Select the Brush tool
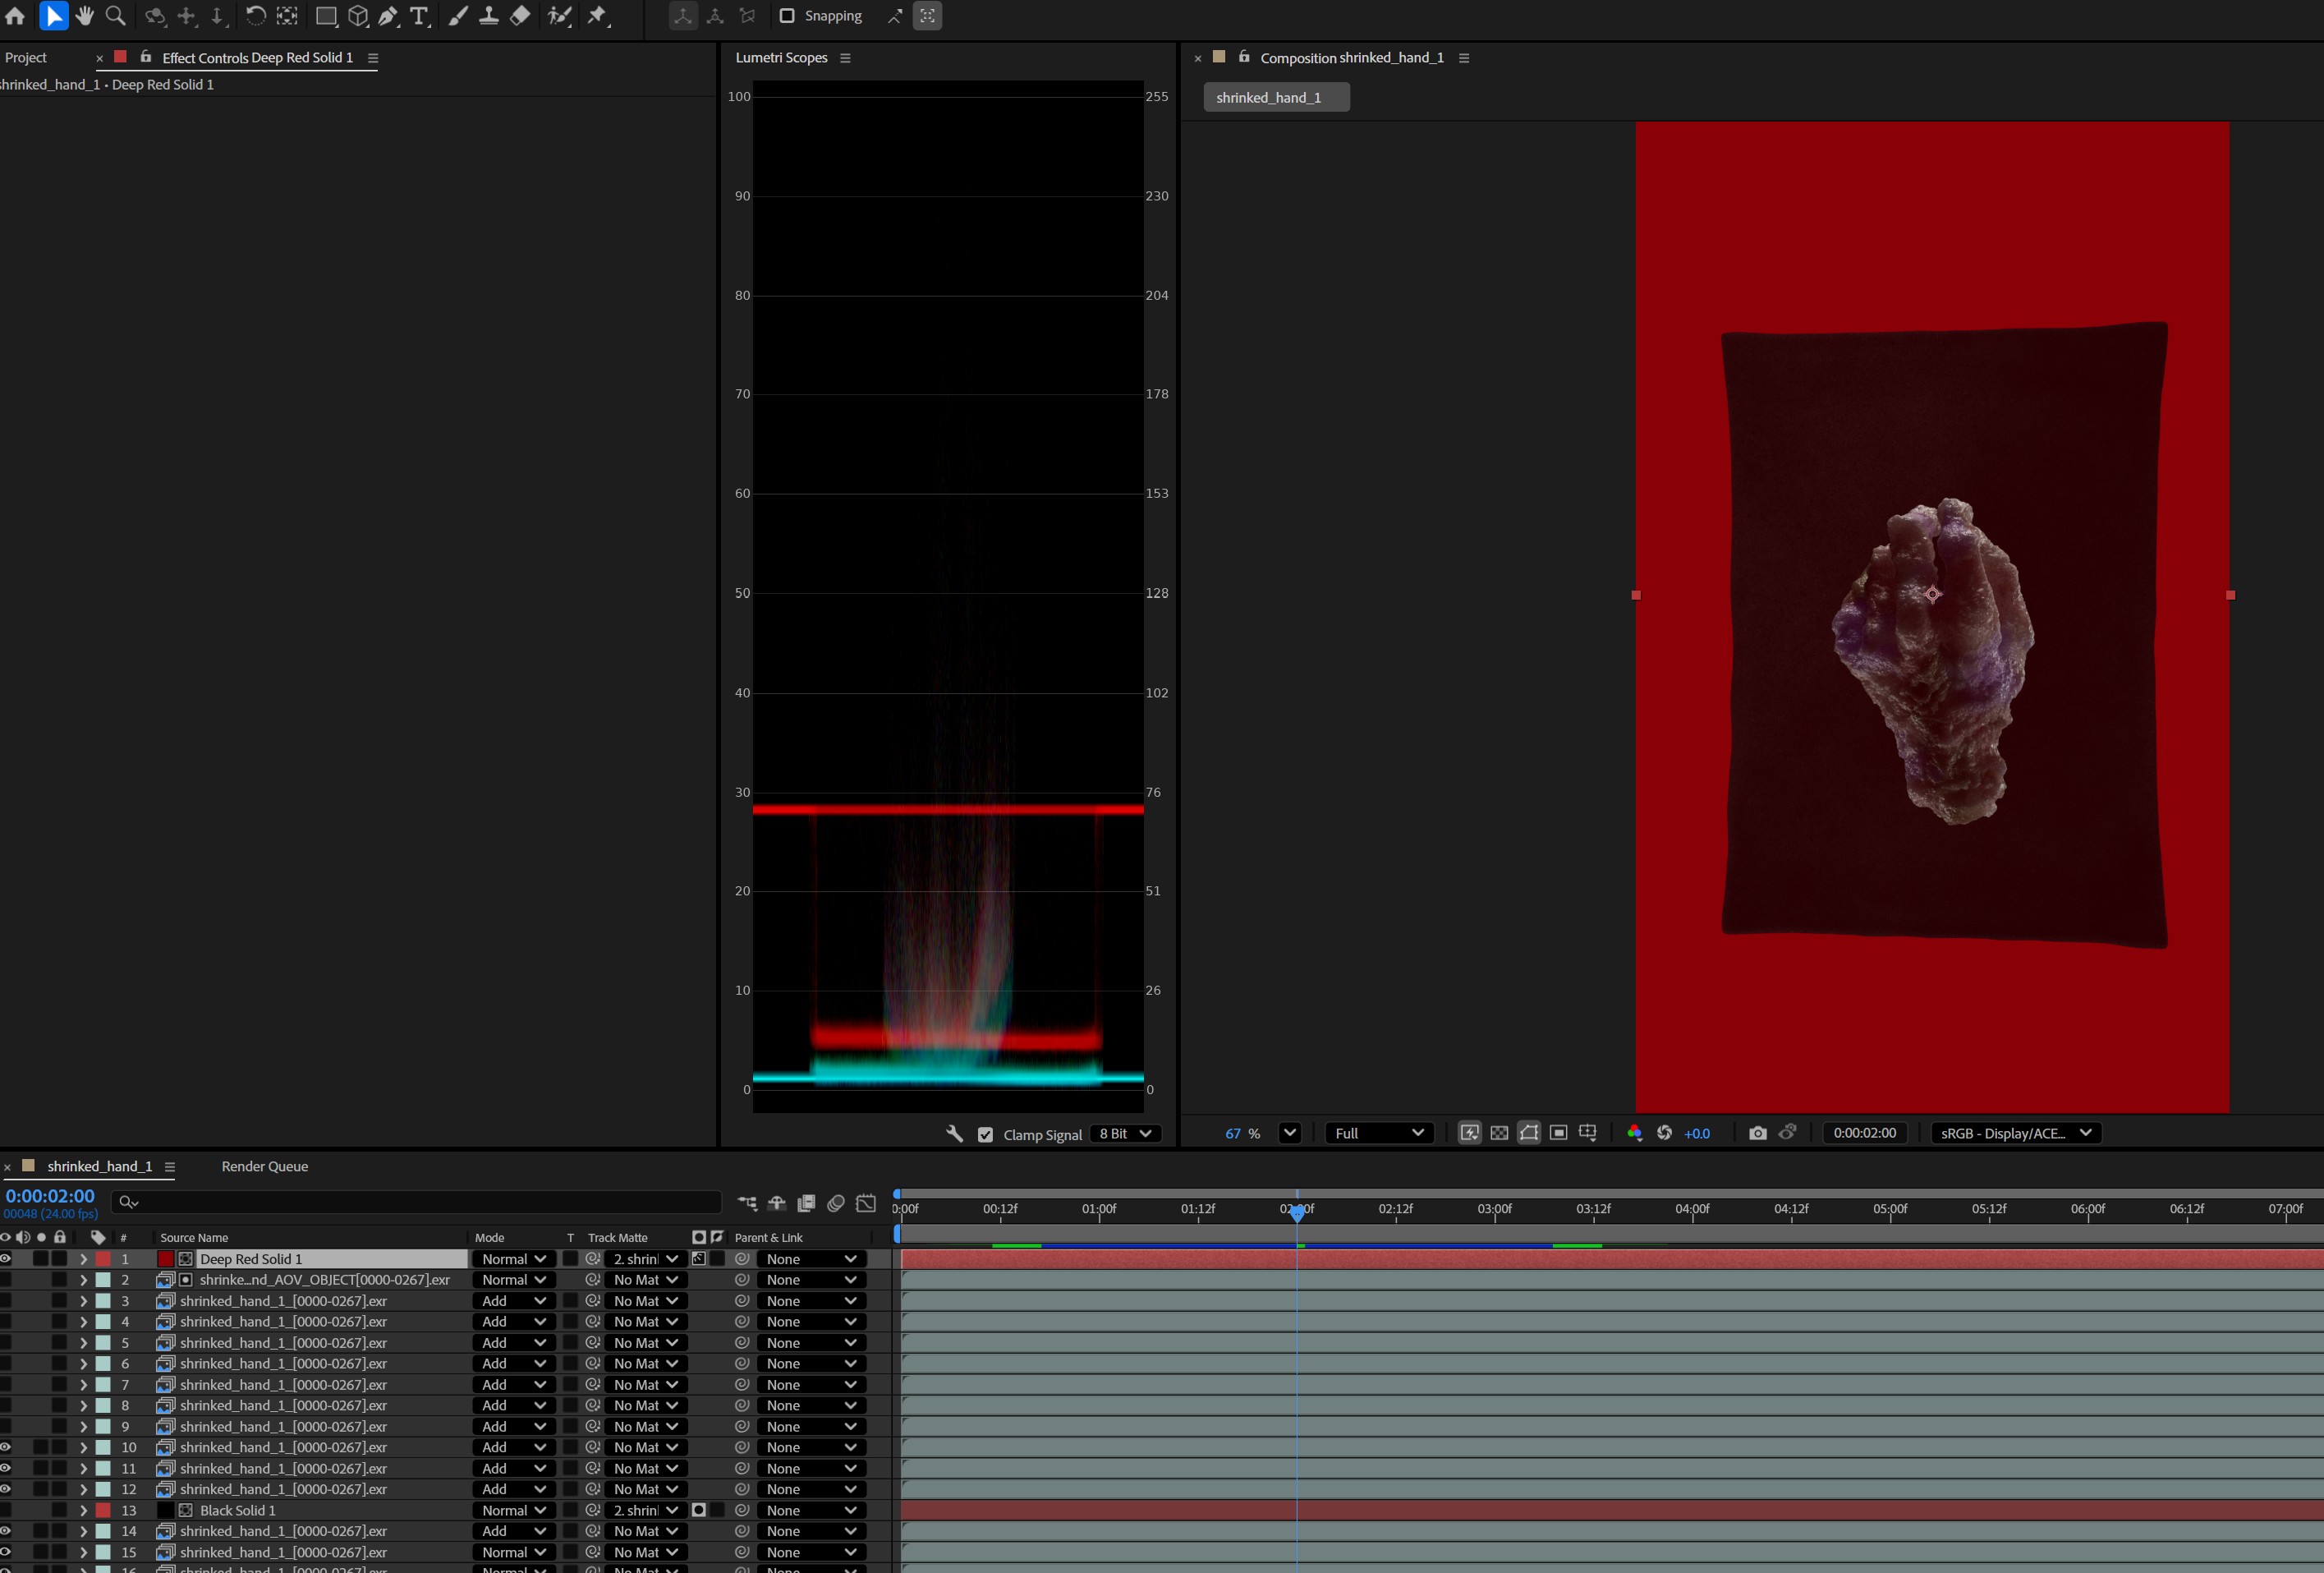 [459, 16]
